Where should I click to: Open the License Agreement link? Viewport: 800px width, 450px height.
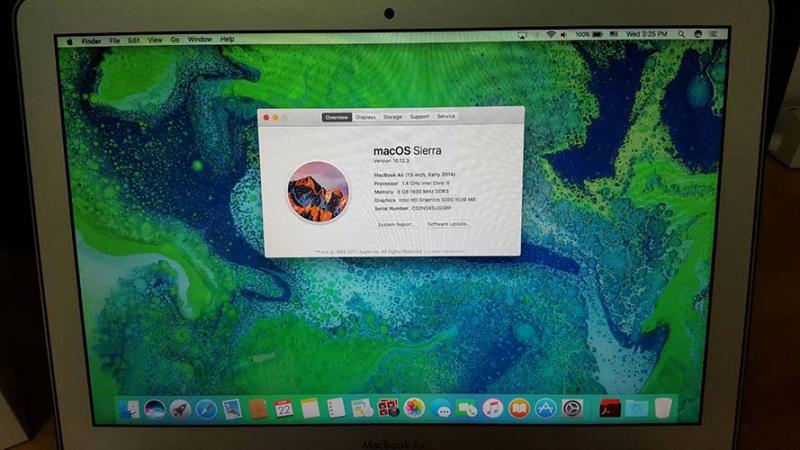(x=444, y=251)
